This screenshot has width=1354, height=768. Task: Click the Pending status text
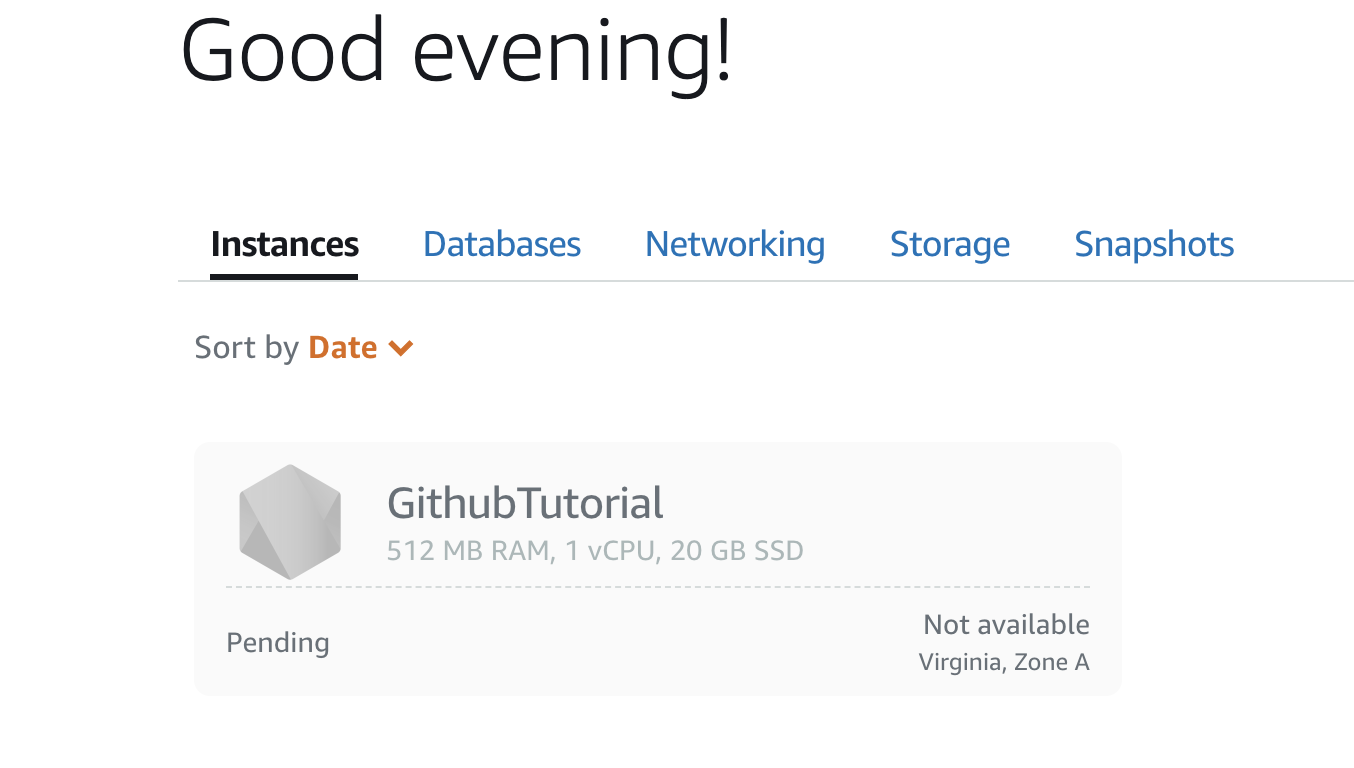278,642
